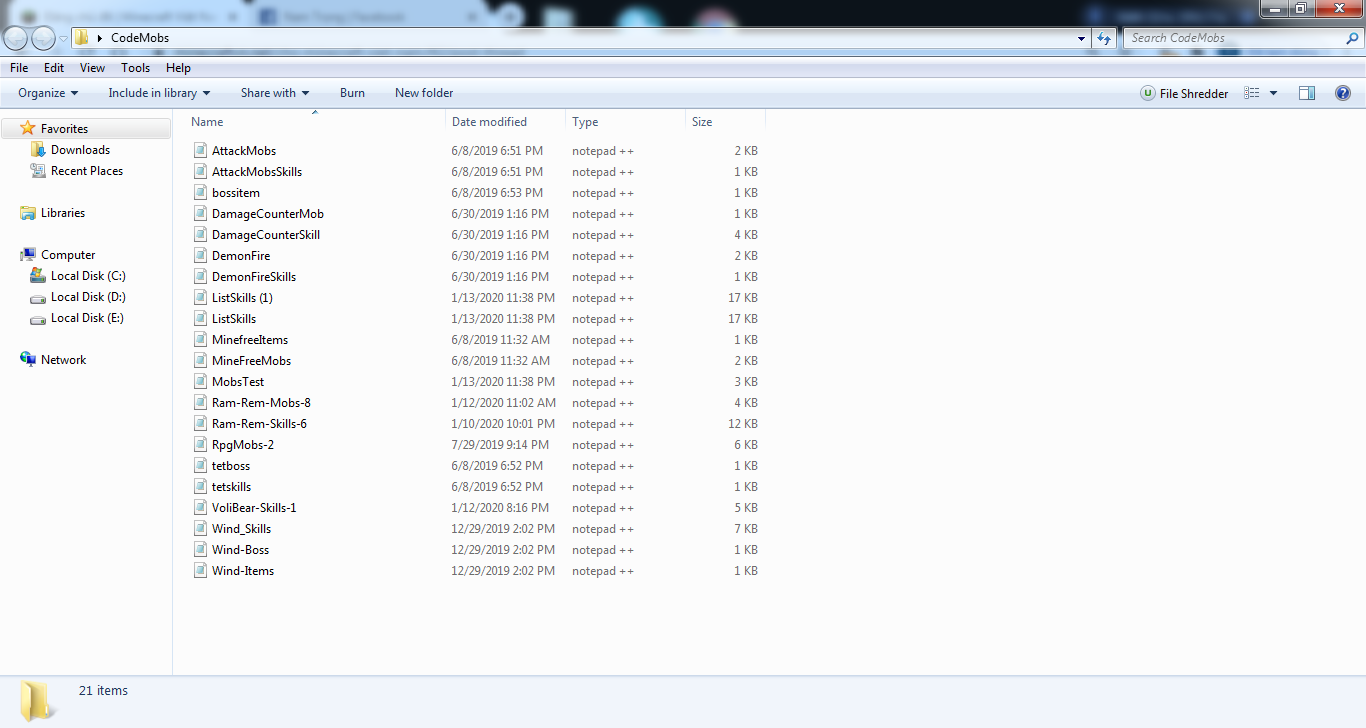Click the ListSkills (1) file icon
Viewport: 1366px width, 728px height.
click(x=200, y=298)
